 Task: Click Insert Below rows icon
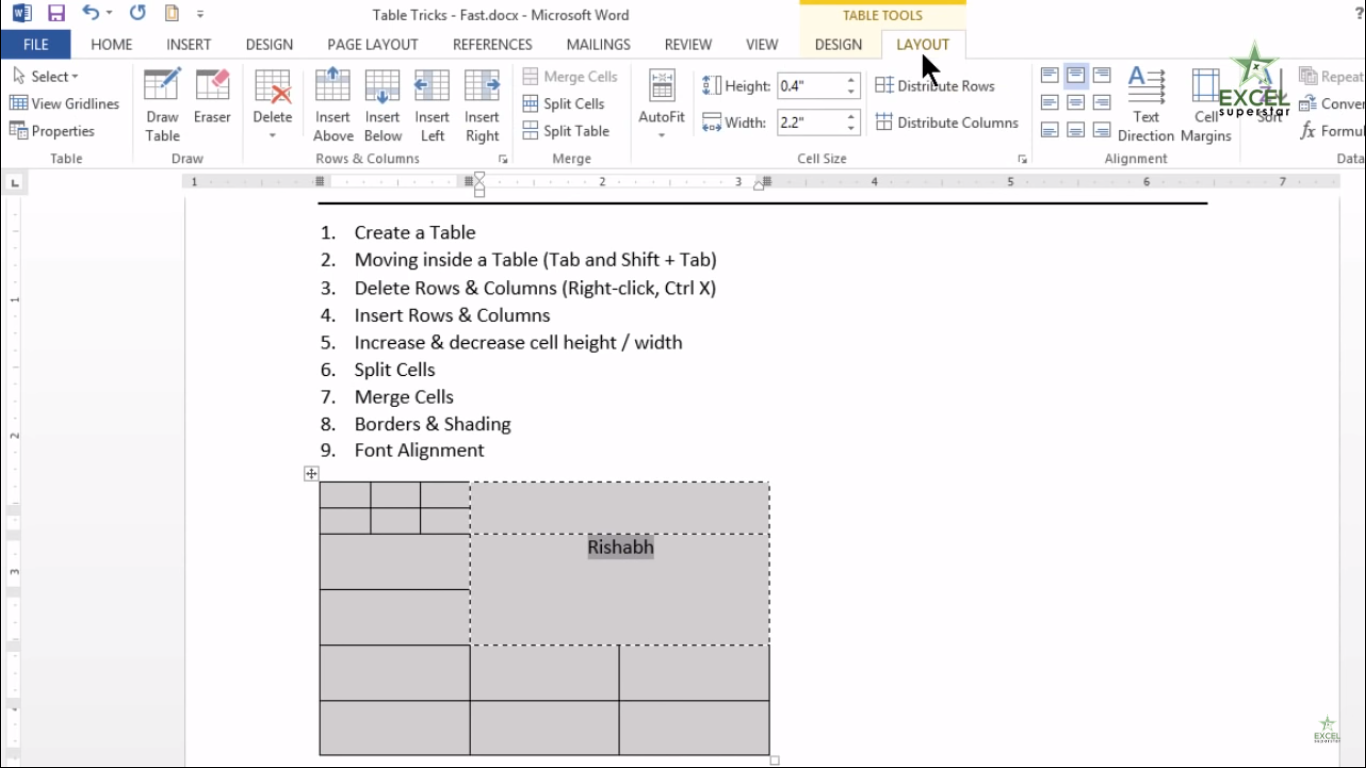[382, 105]
